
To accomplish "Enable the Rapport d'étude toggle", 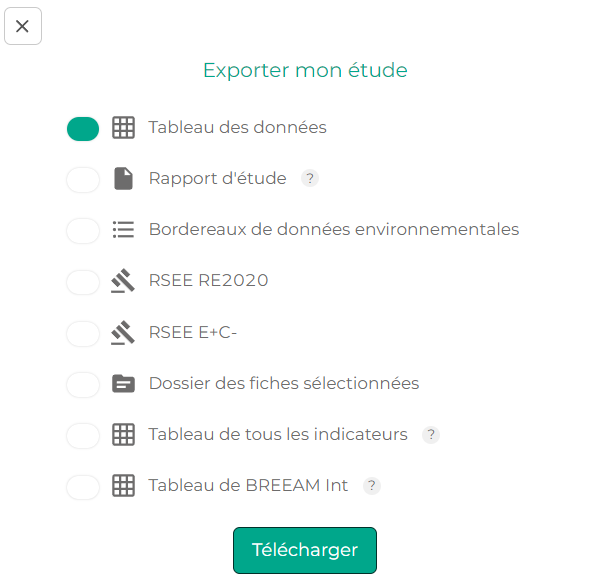I will [83, 179].
